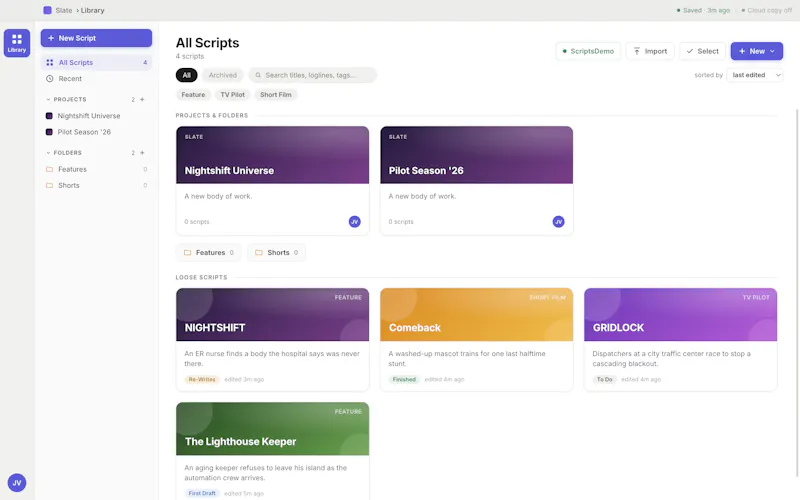800x500 pixels.
Task: Click Nightshift Universe project color square in sidebar
Action: [x=49, y=116]
